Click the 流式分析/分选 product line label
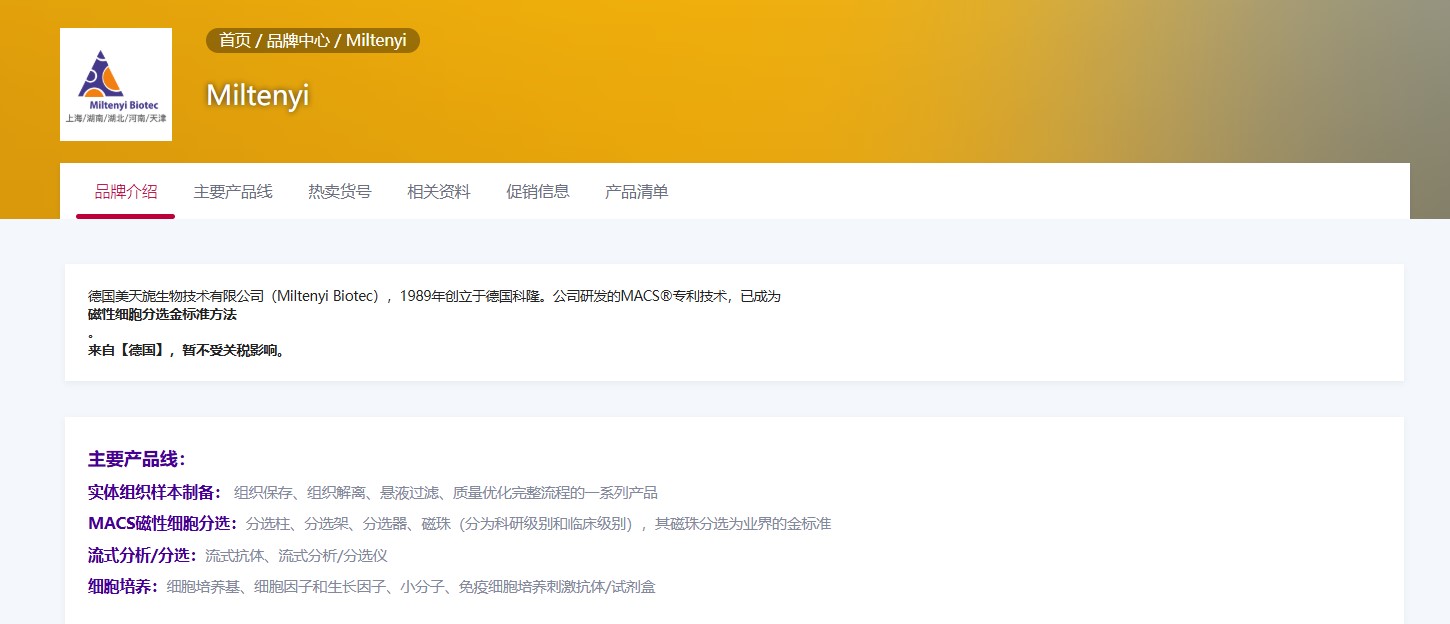This screenshot has height=624, width=1450. (141, 555)
